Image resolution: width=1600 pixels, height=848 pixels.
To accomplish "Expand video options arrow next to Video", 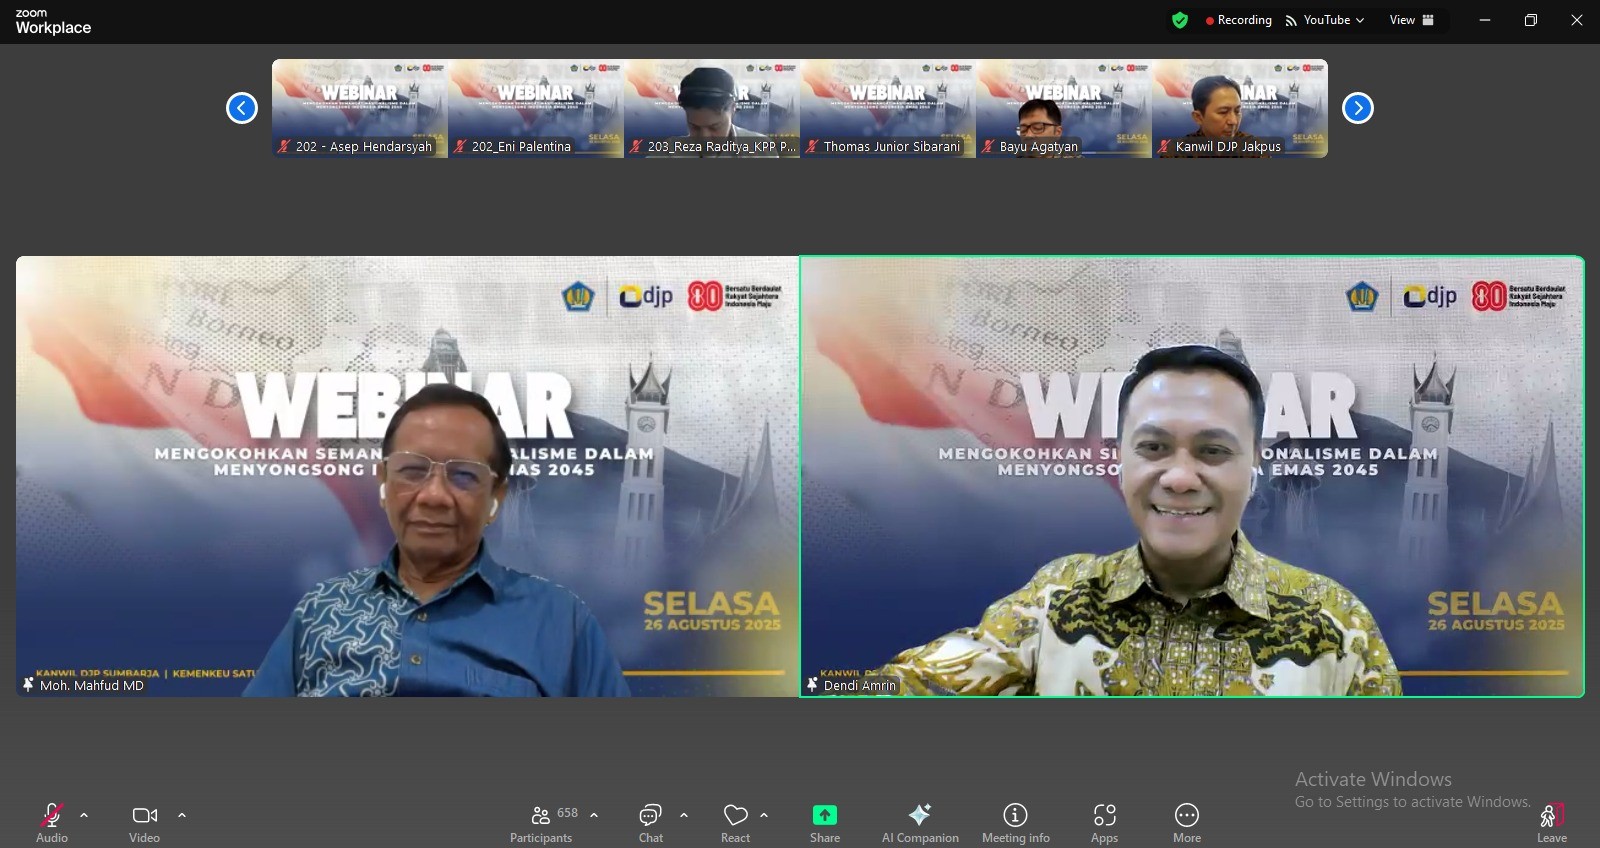I will coord(182,815).
